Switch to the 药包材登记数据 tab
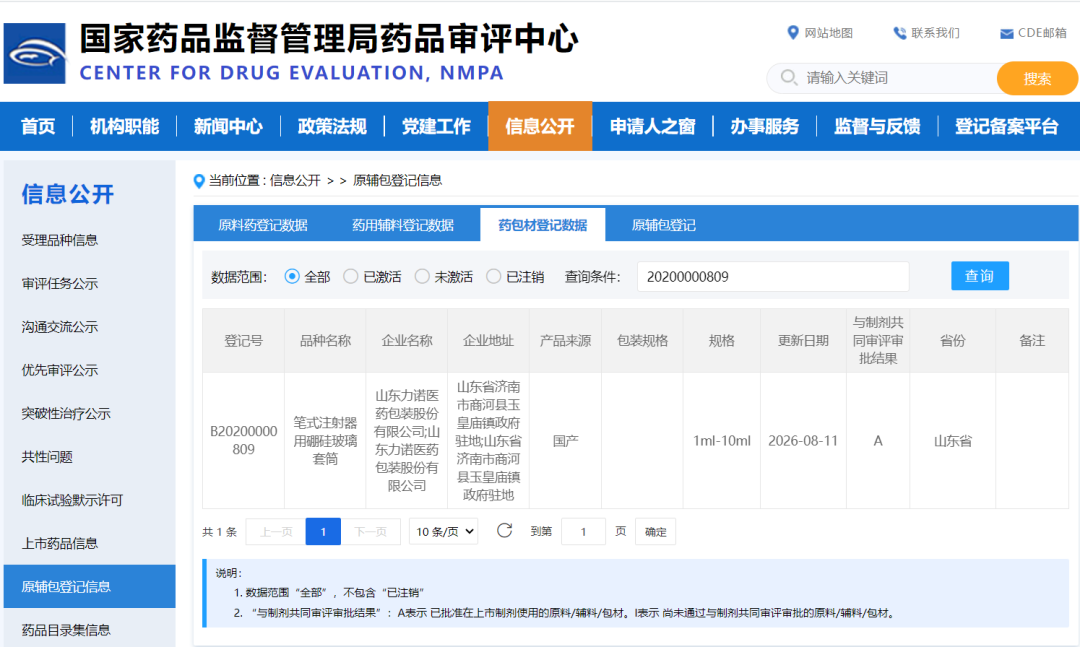 pos(543,225)
